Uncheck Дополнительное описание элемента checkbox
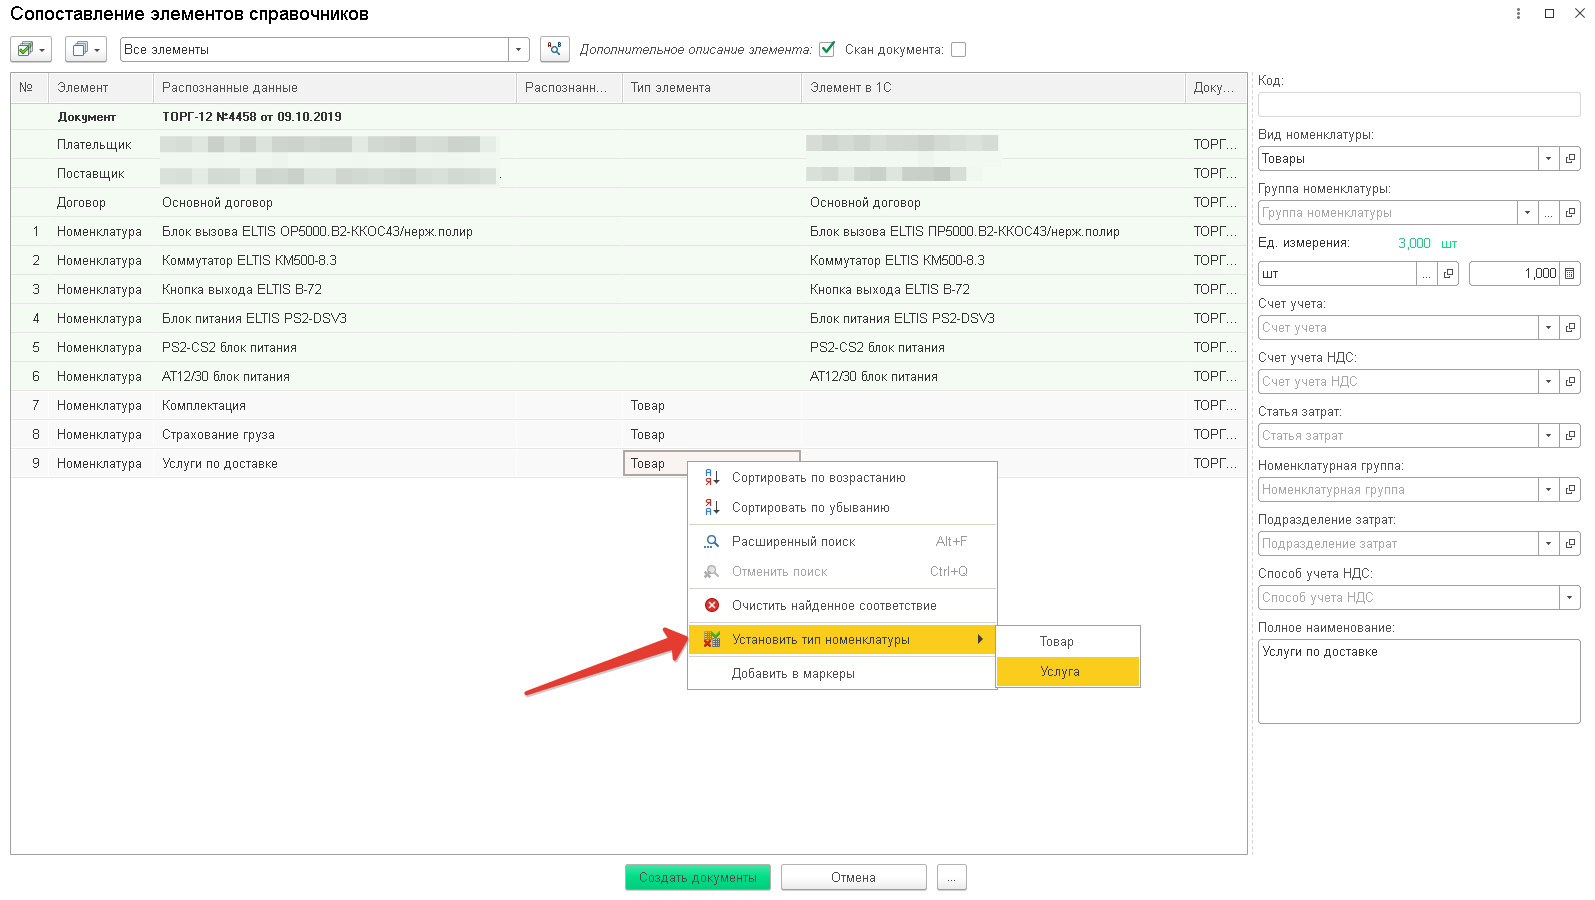The width and height of the screenshot is (1595, 900). pyautogui.click(x=827, y=49)
